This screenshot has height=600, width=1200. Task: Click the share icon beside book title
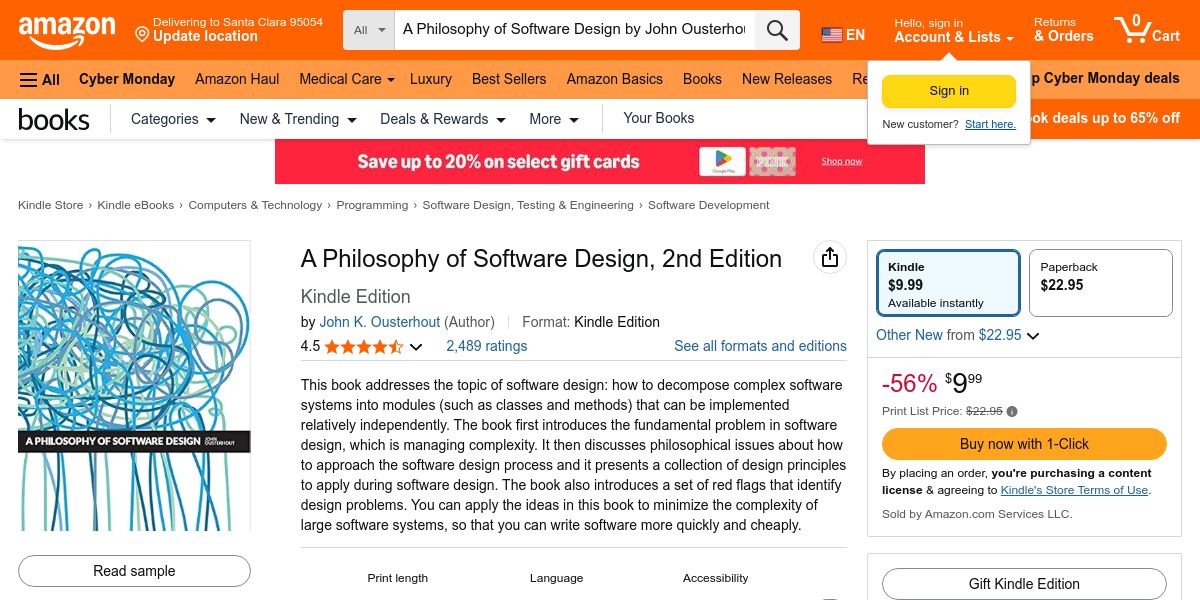coord(829,258)
